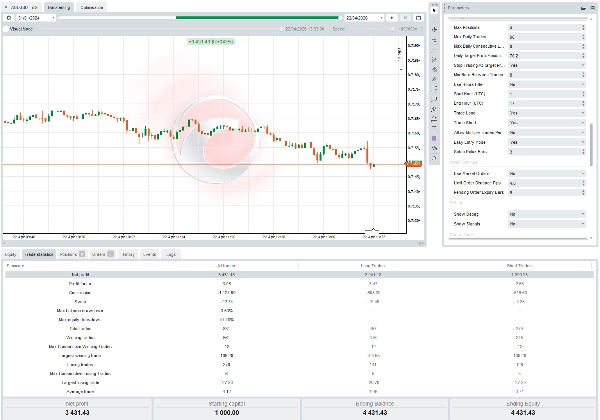The width and height of the screenshot is (600, 420).
Task: Click the End Hour (UTC) stepper
Action: (583, 103)
